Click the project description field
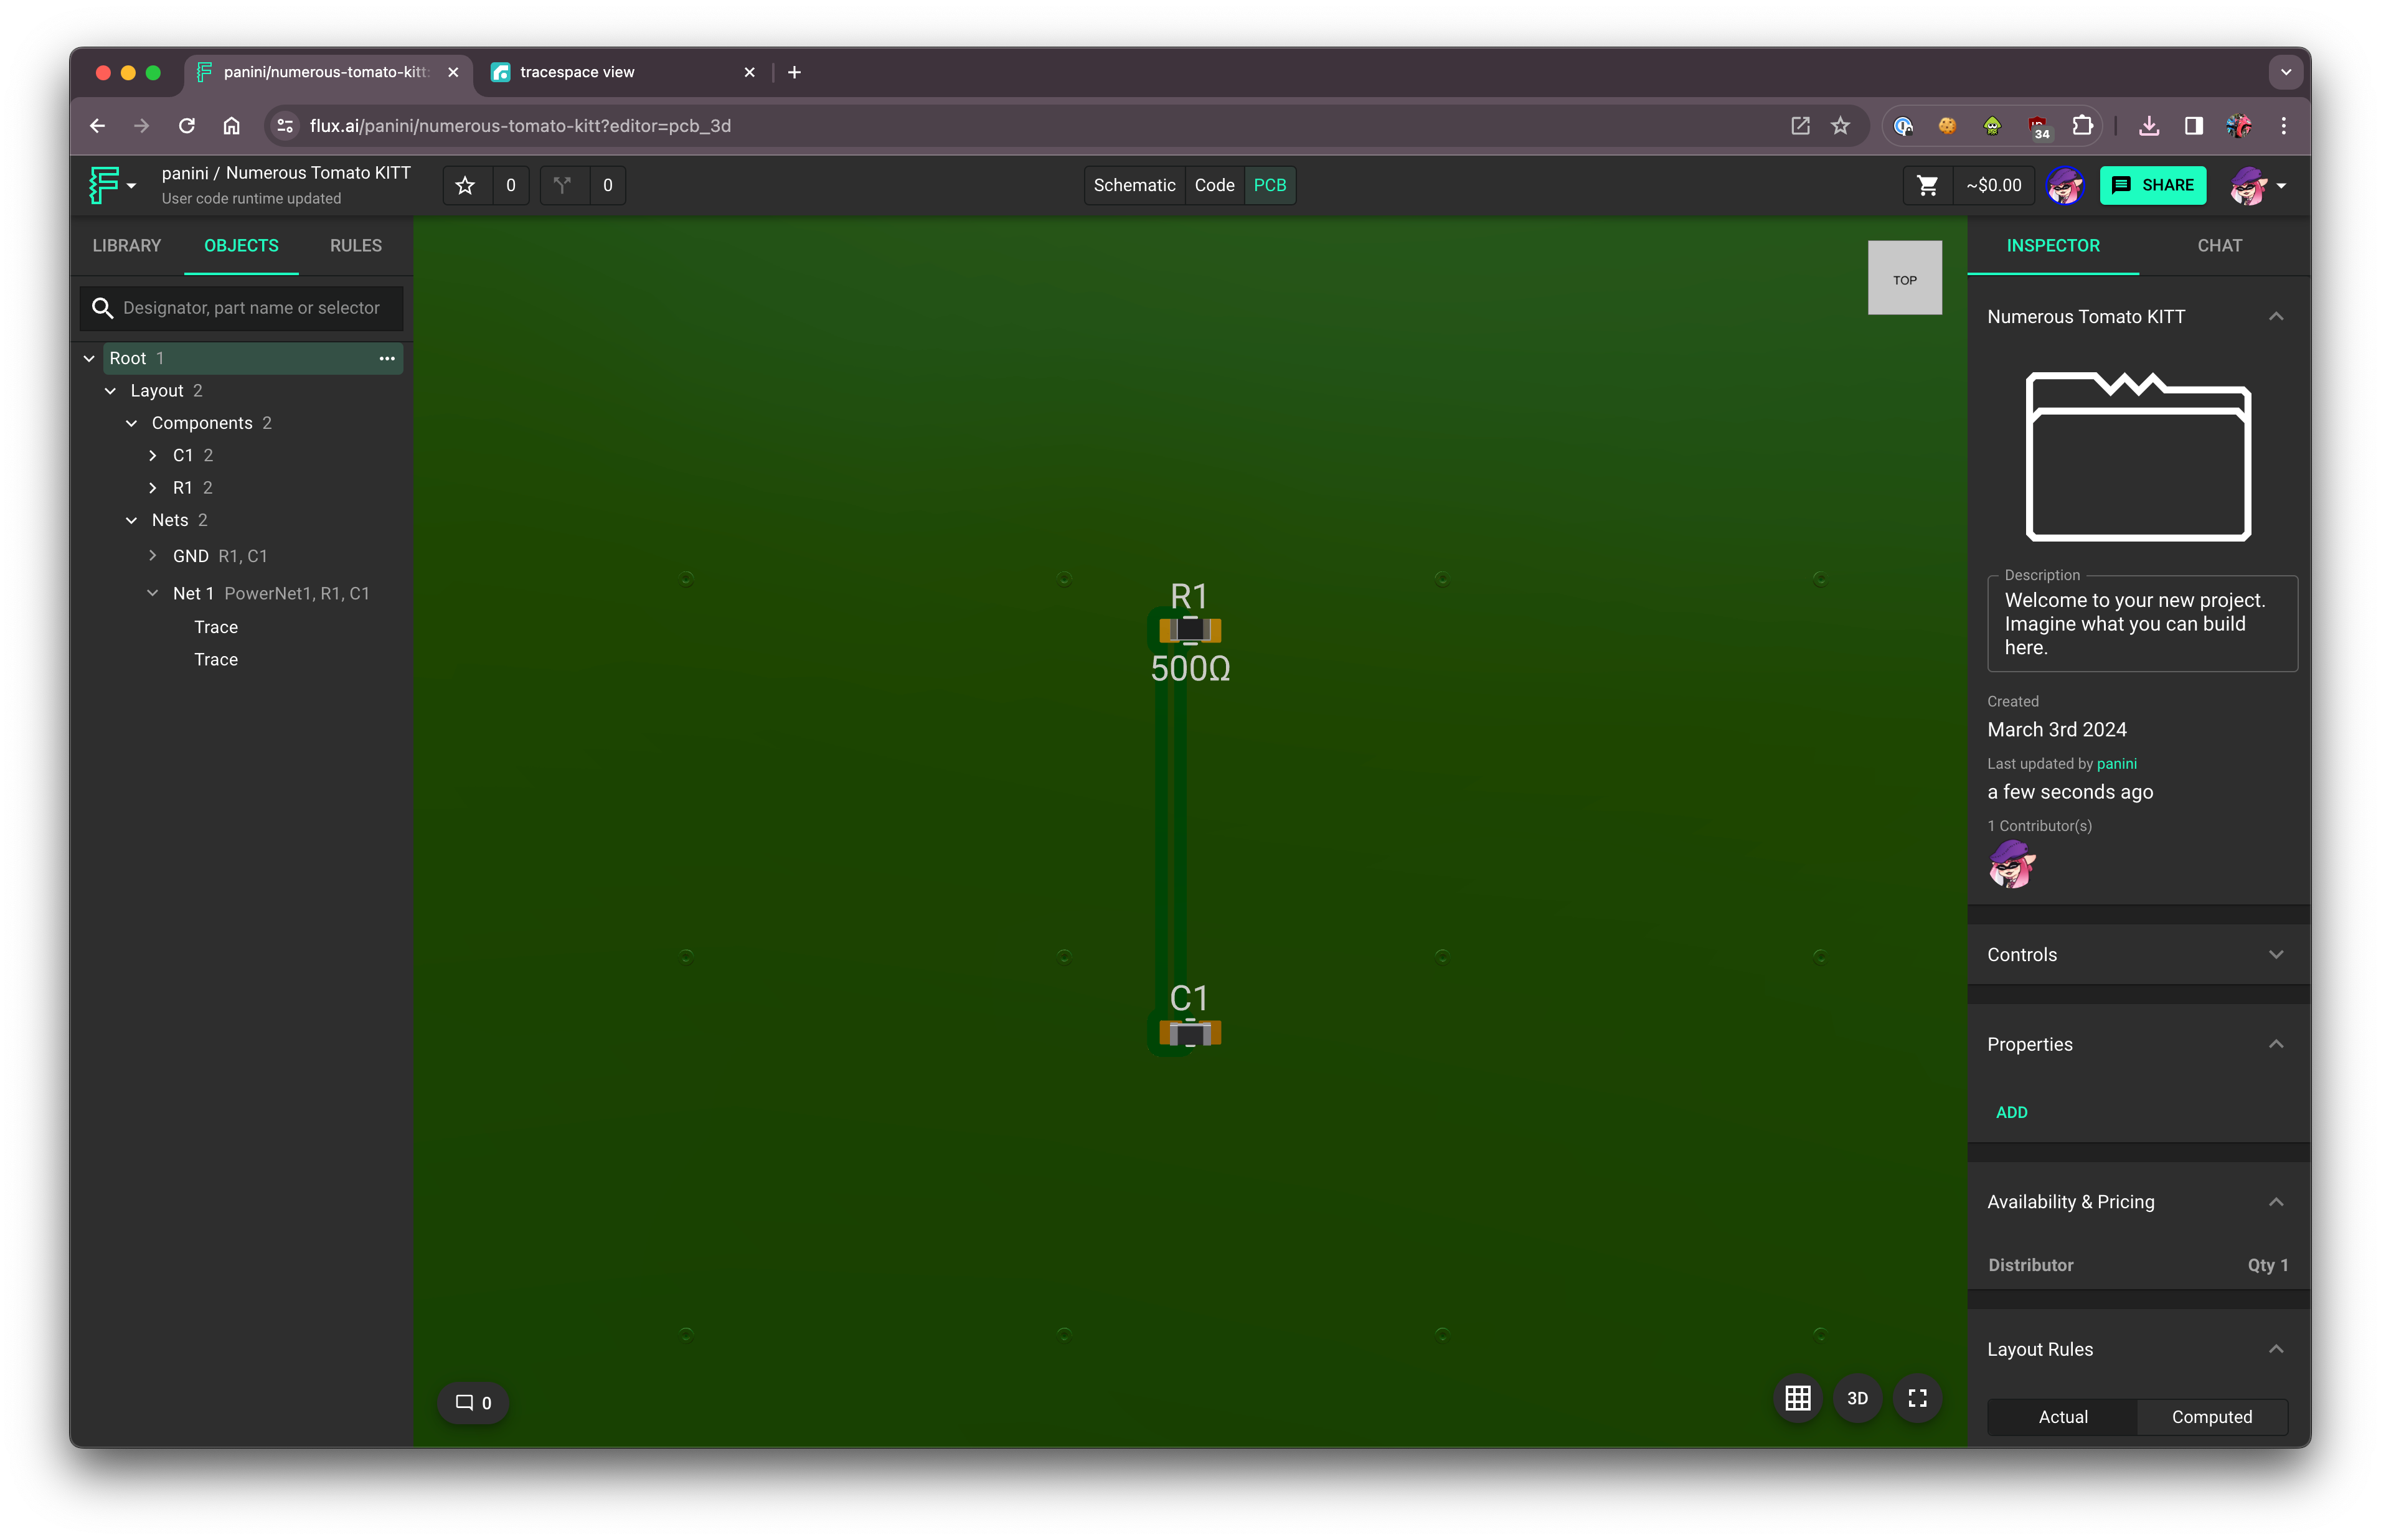Viewport: 2381px width, 1540px height. (x=2141, y=624)
